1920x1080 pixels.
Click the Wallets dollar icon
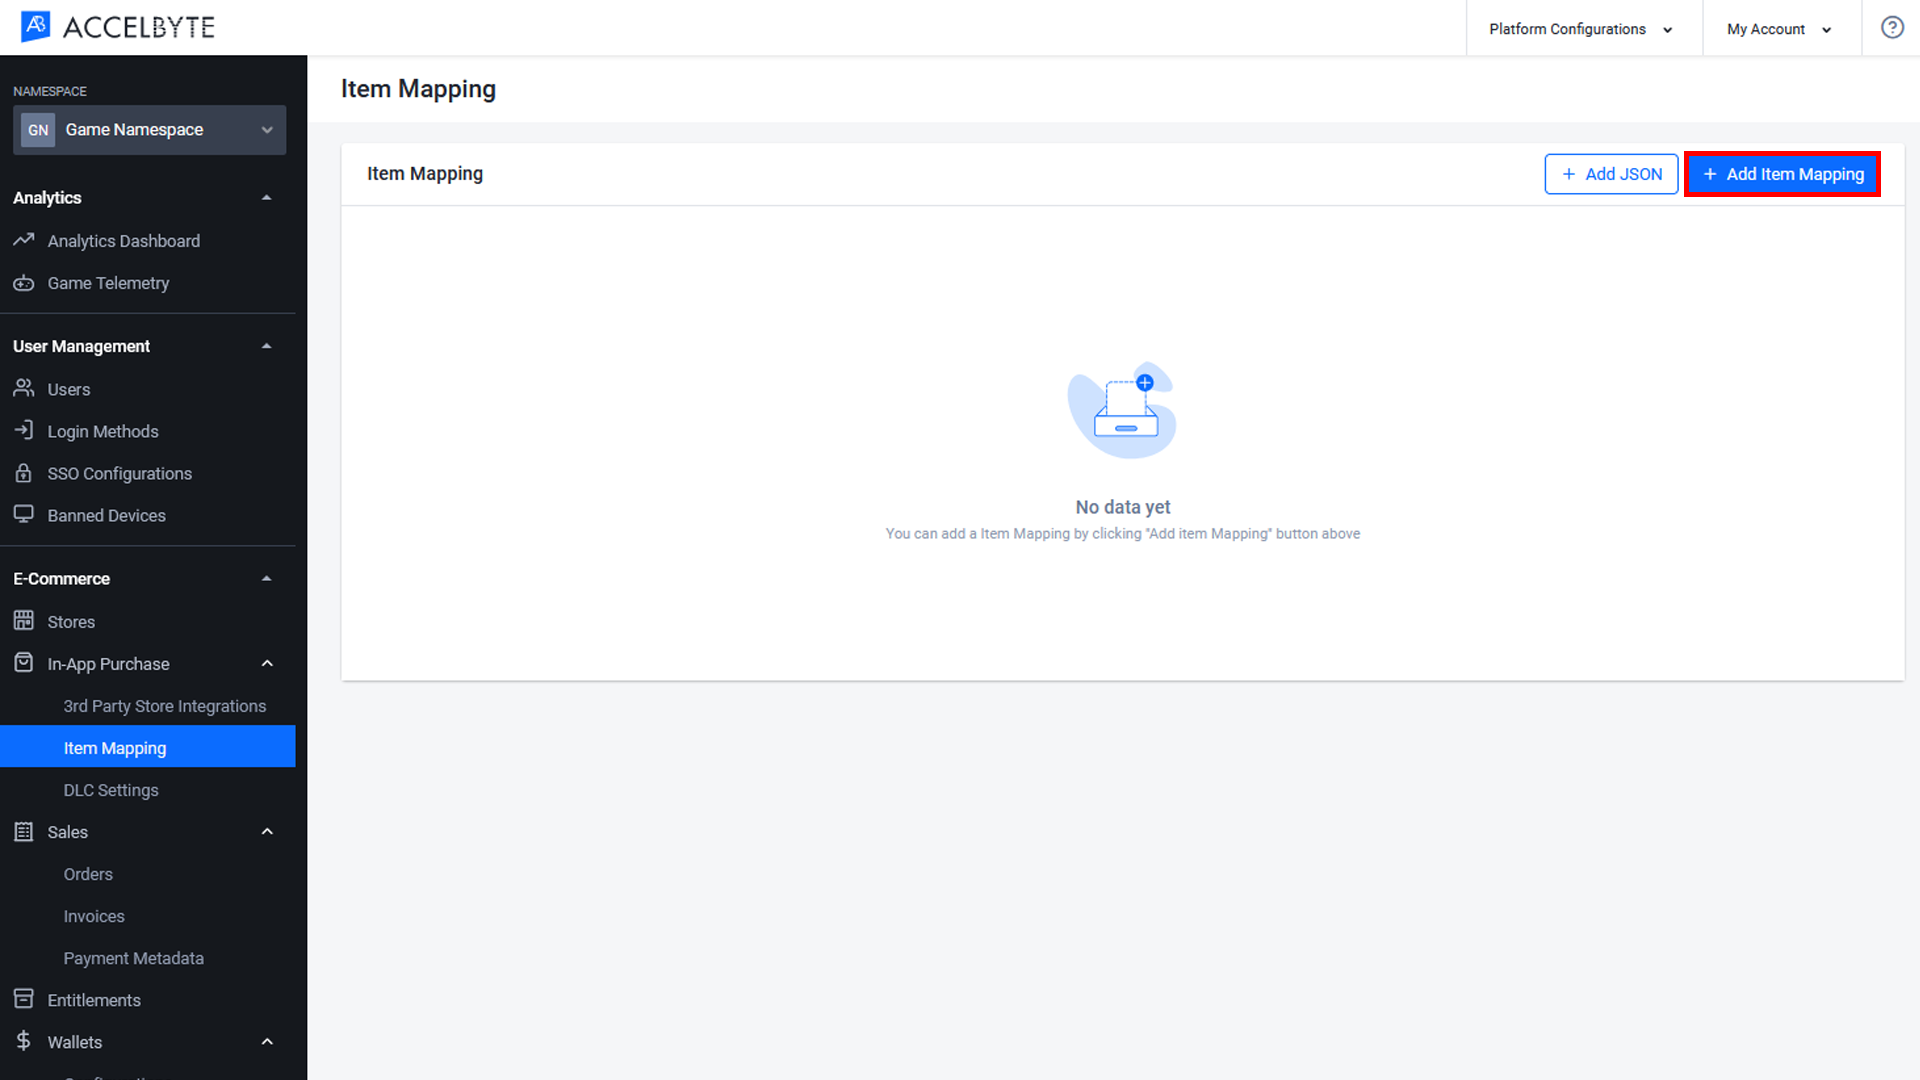tap(24, 1041)
